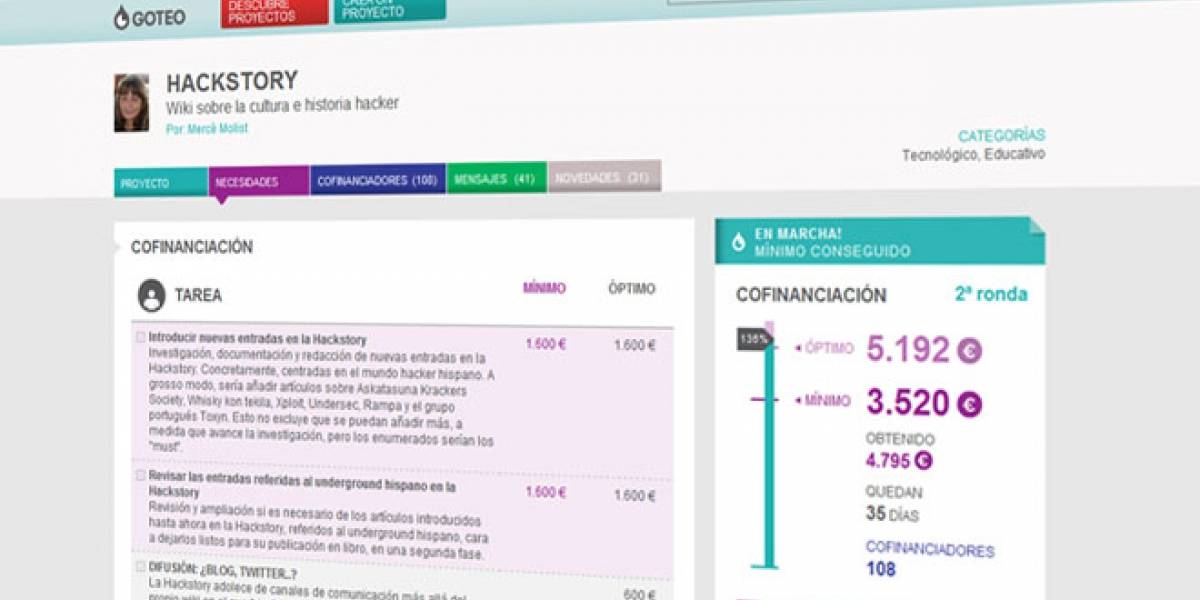This screenshot has width=1200, height=600.
Task: Switch to the Mensajes (41) tab
Action: coord(496,180)
